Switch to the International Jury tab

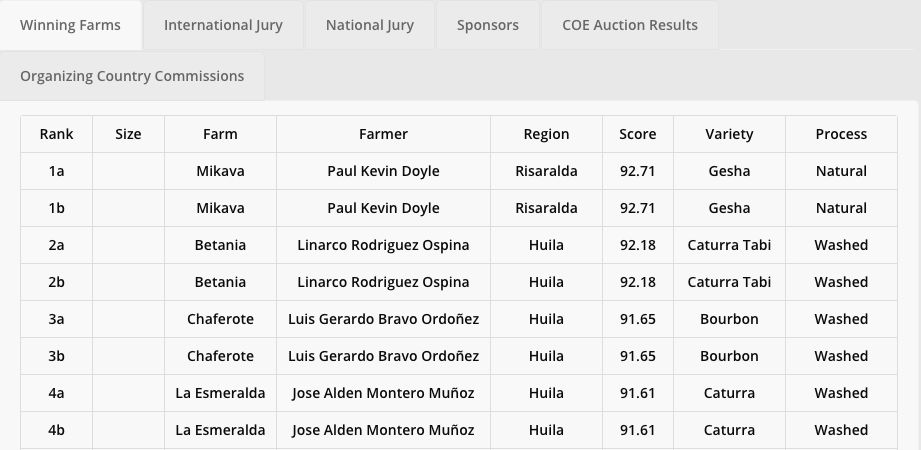[223, 25]
